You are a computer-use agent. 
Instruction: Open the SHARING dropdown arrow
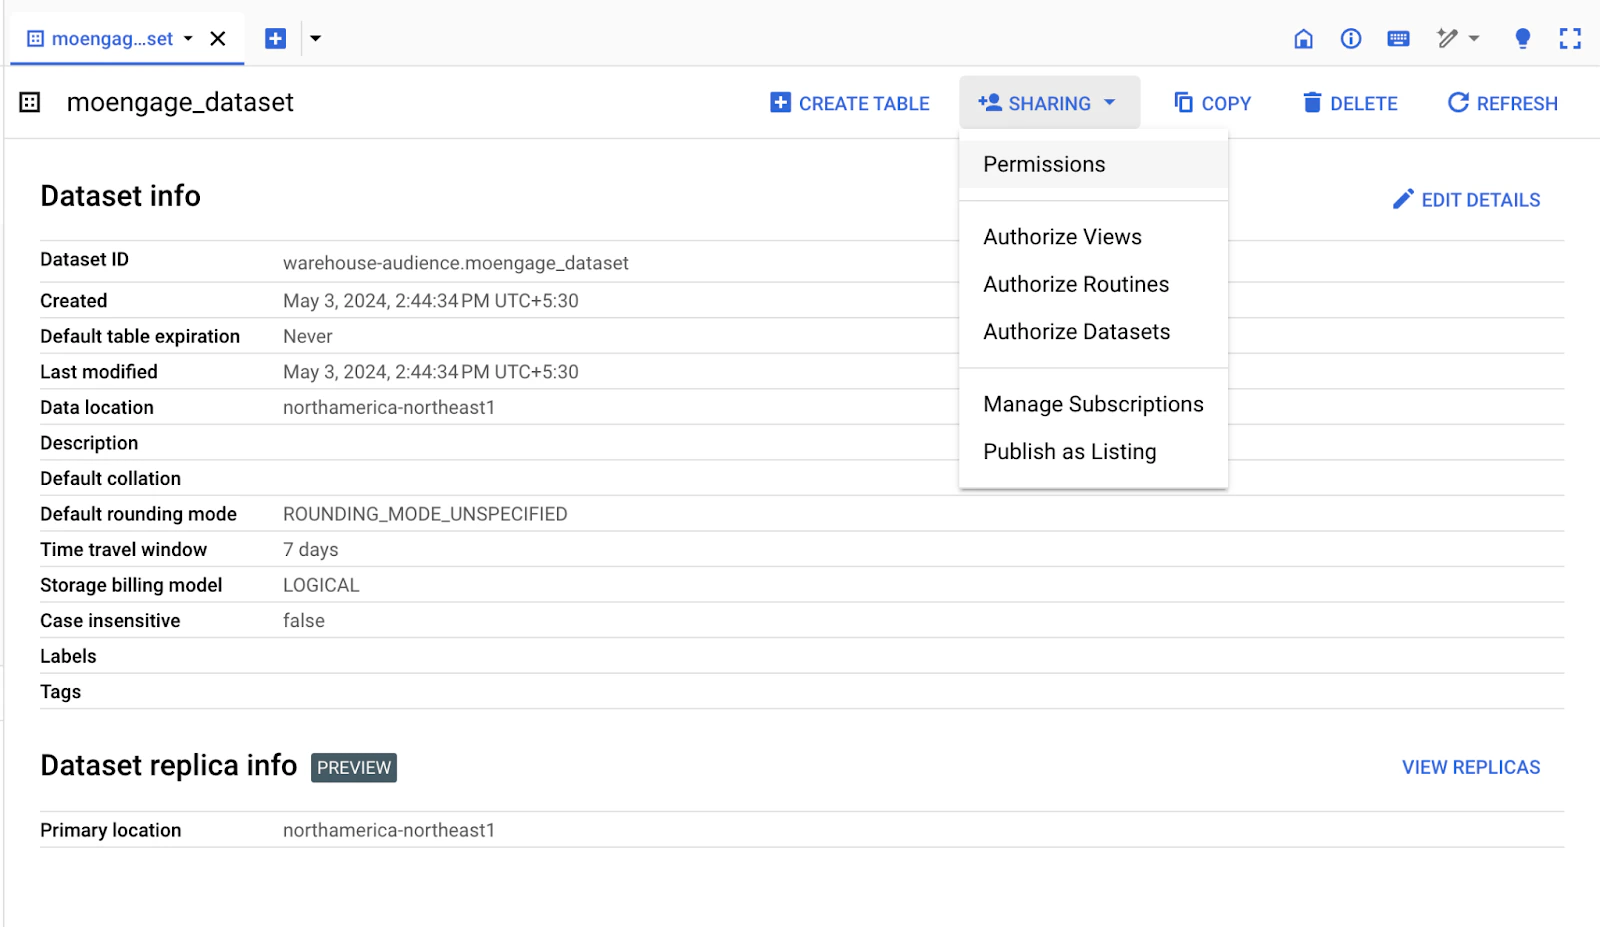point(1108,102)
